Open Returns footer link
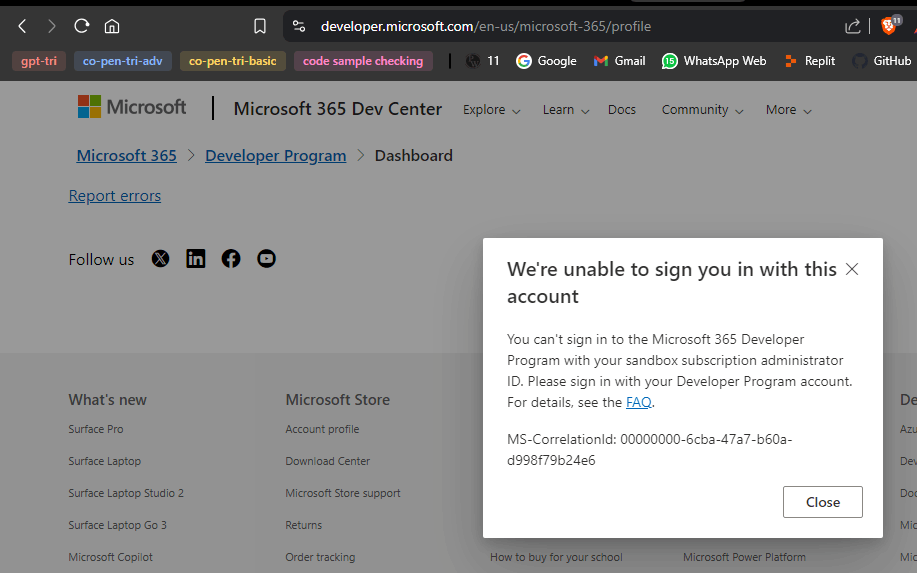 click(x=304, y=525)
